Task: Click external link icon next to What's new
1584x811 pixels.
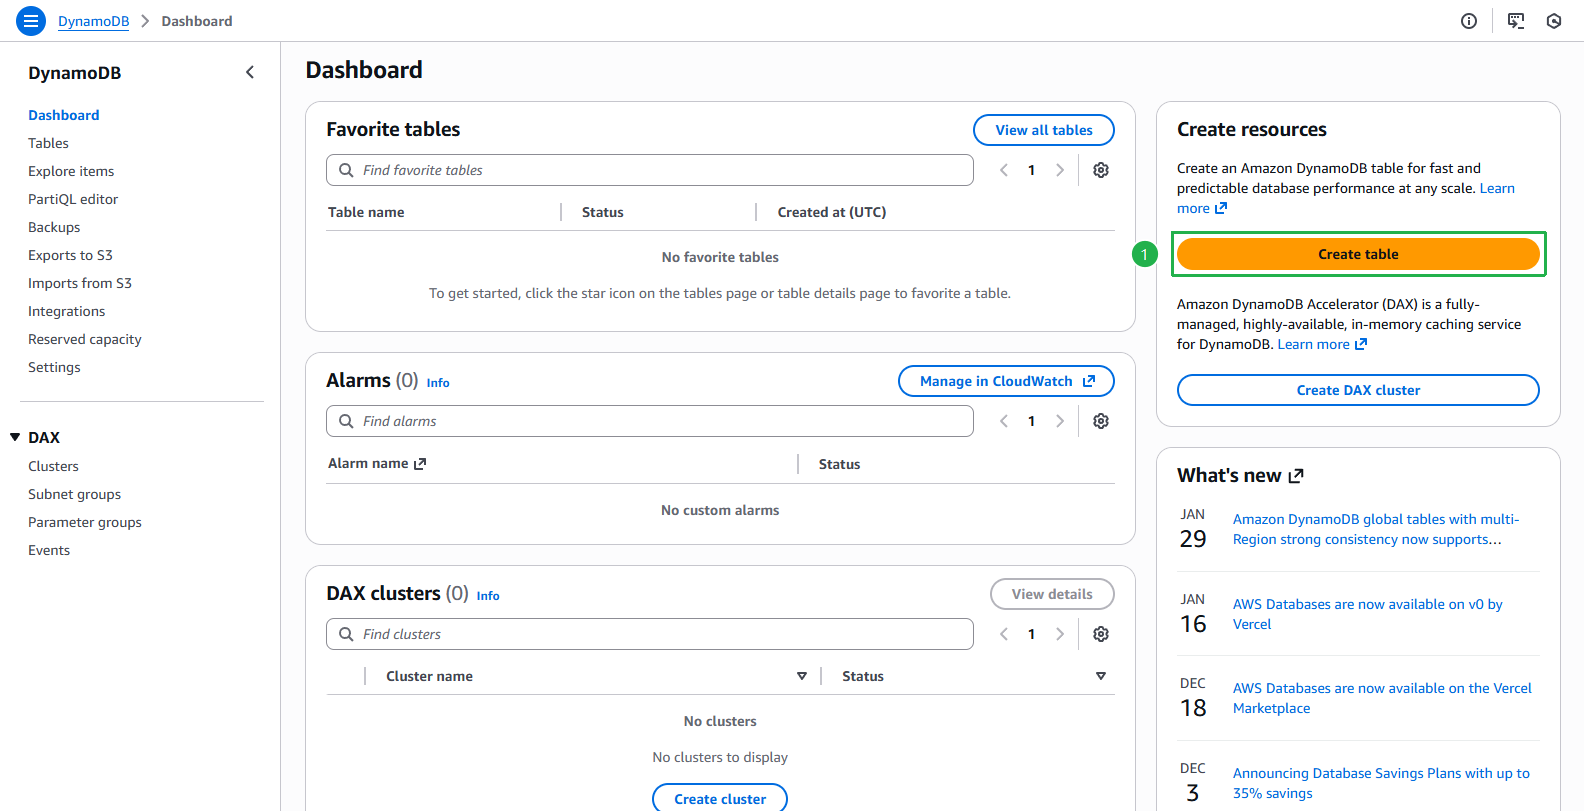Action: point(1296,476)
